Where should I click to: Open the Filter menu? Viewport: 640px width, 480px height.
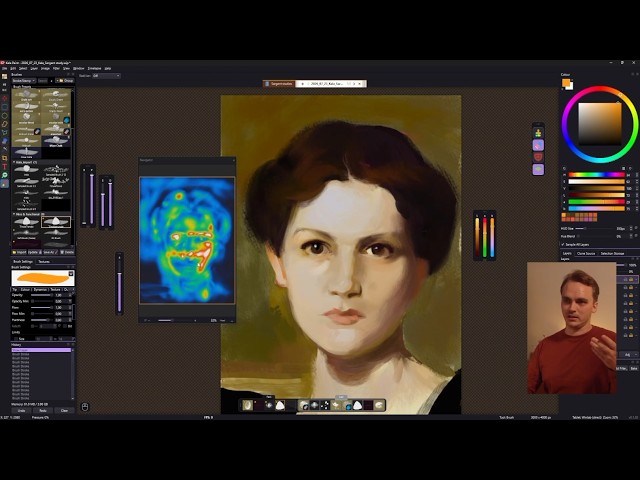point(56,69)
